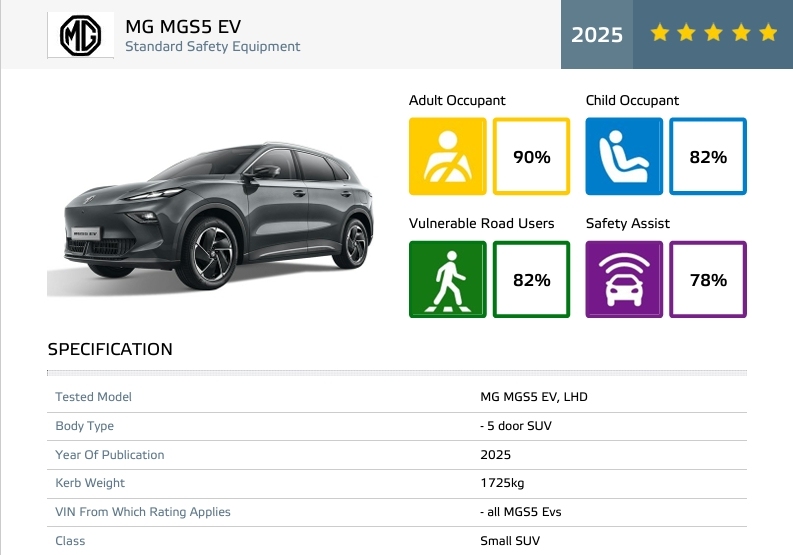Click the '- all MGS5 Evs' value
Screen dimensions: 793x555
click(x=521, y=512)
